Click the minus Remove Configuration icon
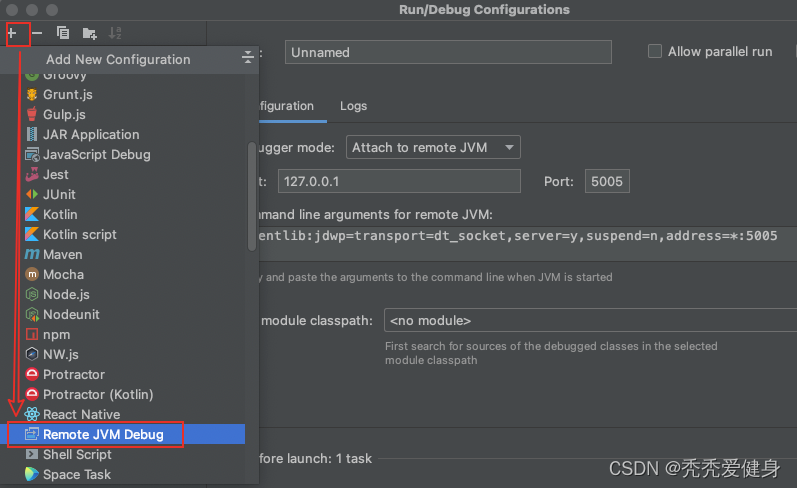Screen dimensions: 797x488 (37, 33)
